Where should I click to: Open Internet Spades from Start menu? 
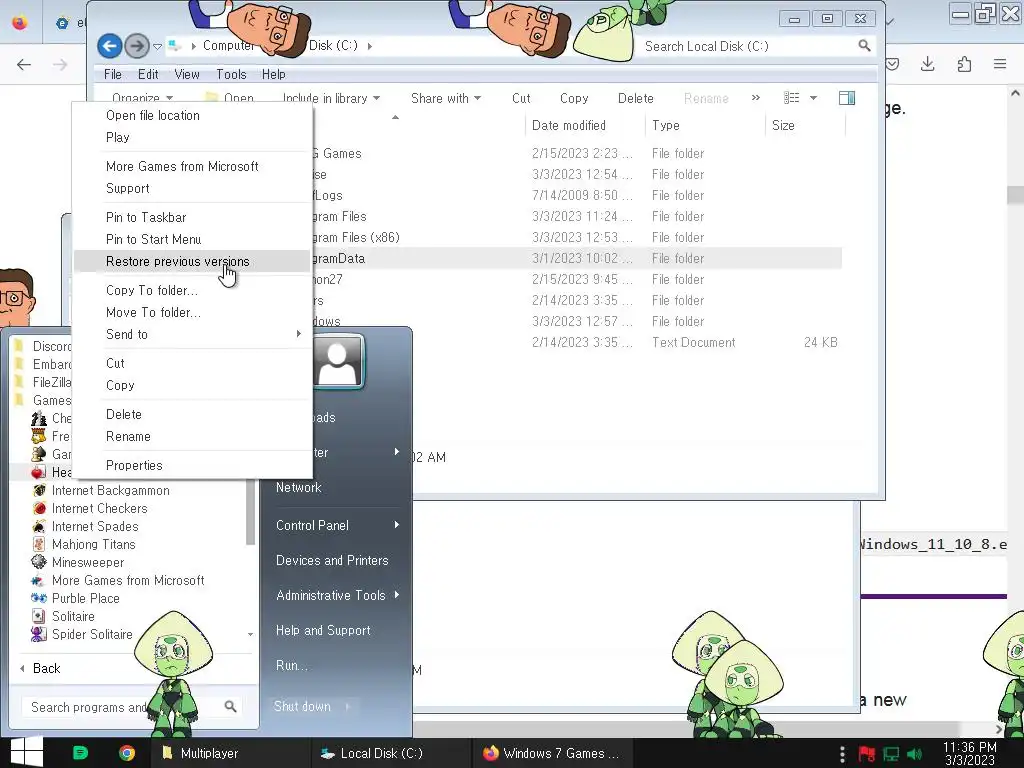(x=95, y=526)
